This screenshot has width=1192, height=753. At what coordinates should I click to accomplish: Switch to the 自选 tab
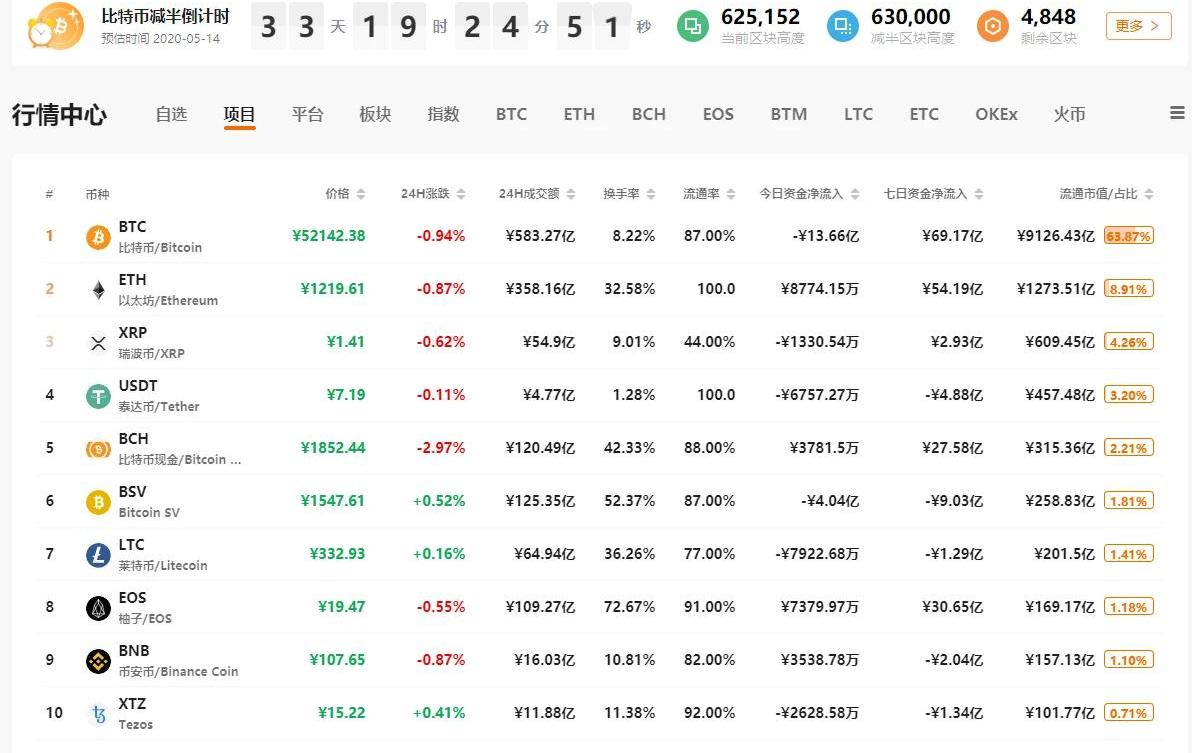[171, 114]
